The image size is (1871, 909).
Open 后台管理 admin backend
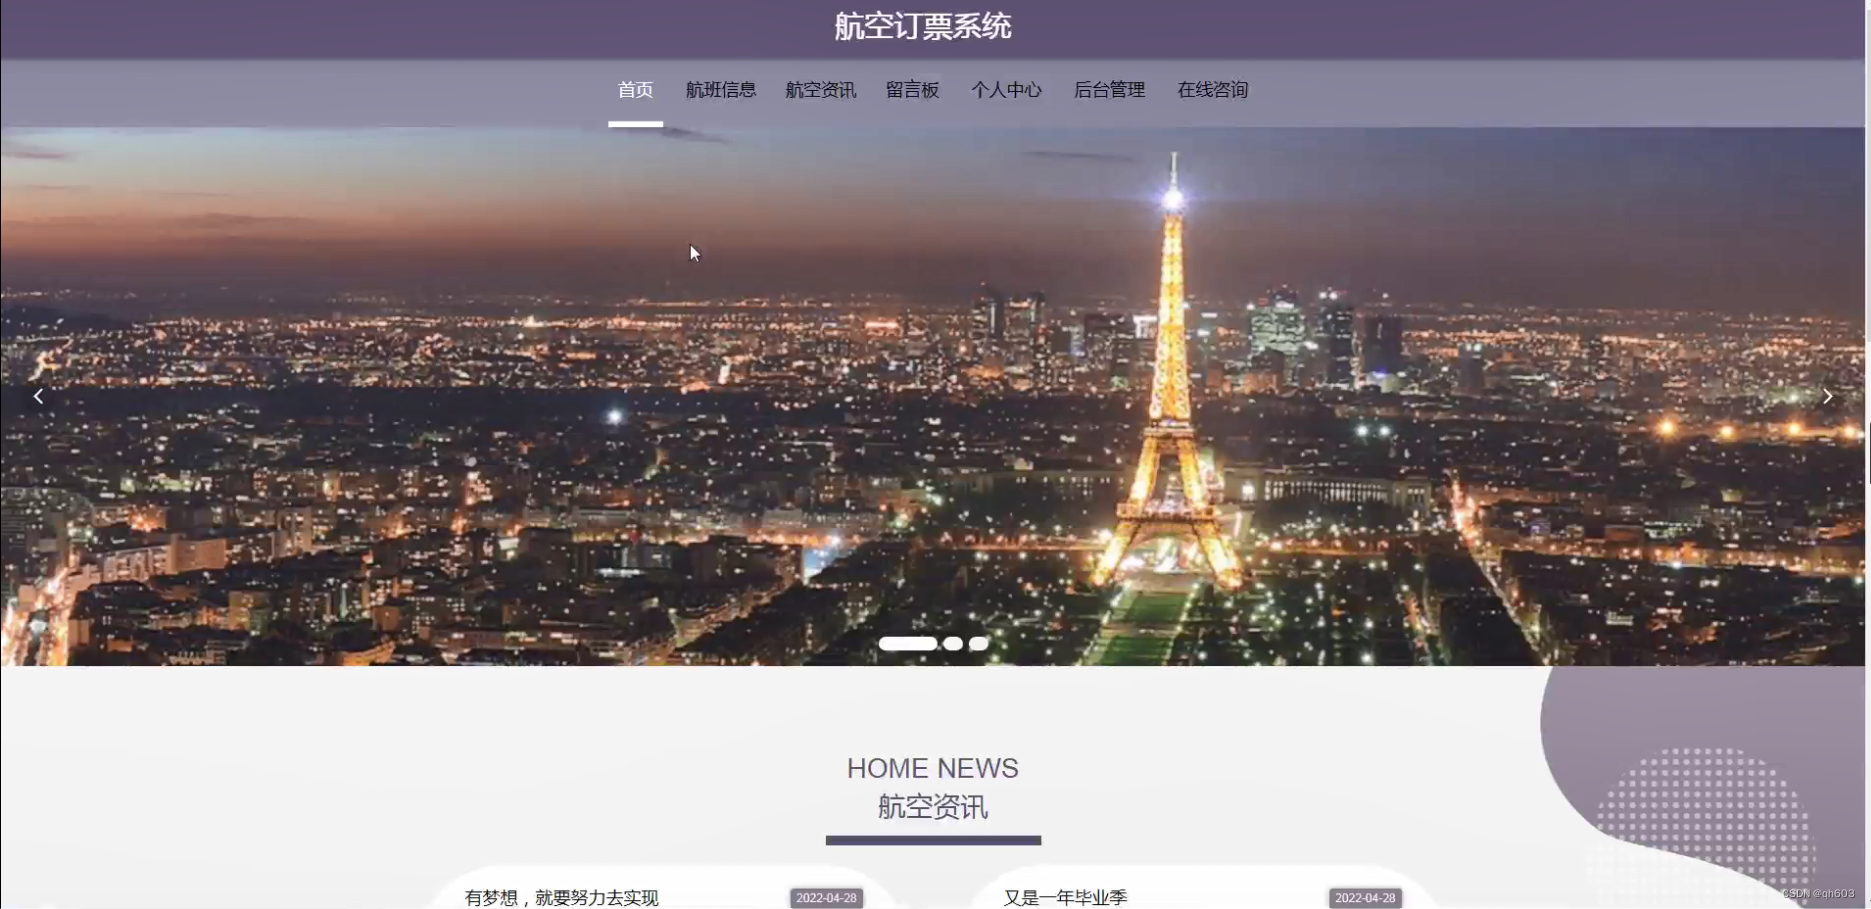click(x=1109, y=90)
